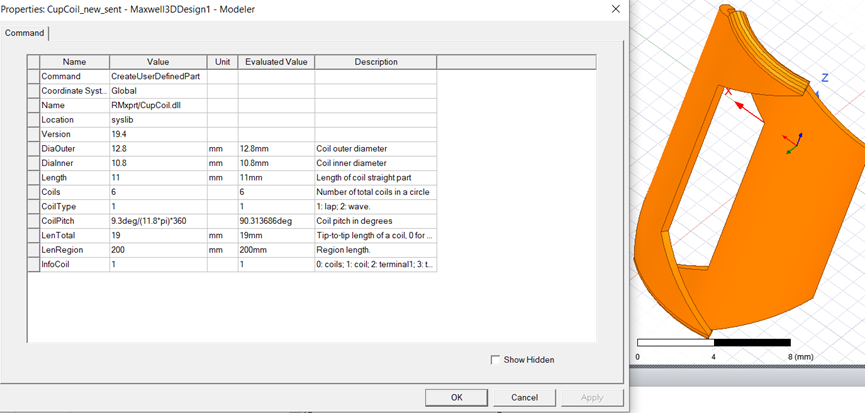
Task: Click the evaluated value 90.313686deg
Action: coord(276,221)
